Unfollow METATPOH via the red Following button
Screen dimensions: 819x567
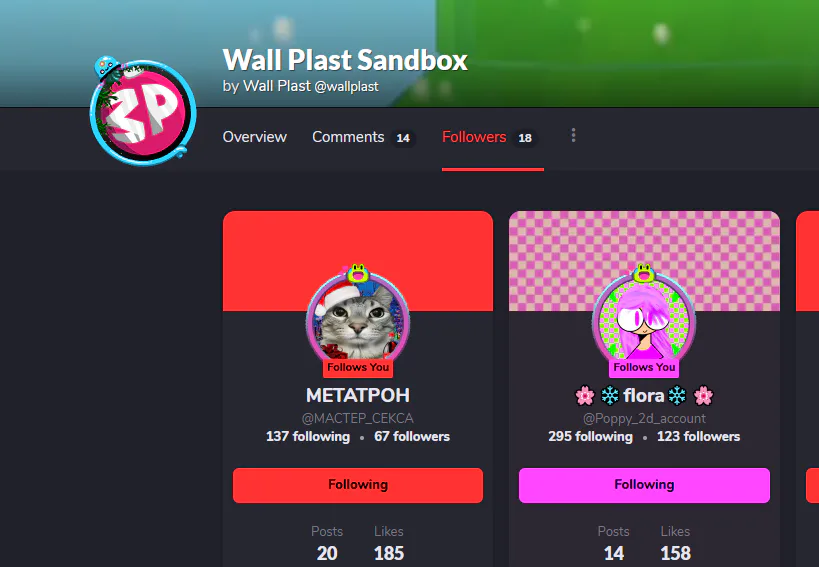tap(358, 485)
